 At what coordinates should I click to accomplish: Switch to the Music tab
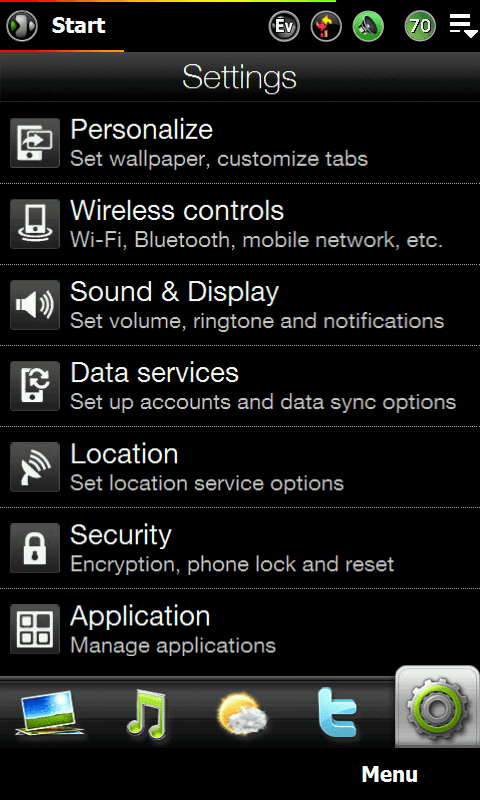146,714
